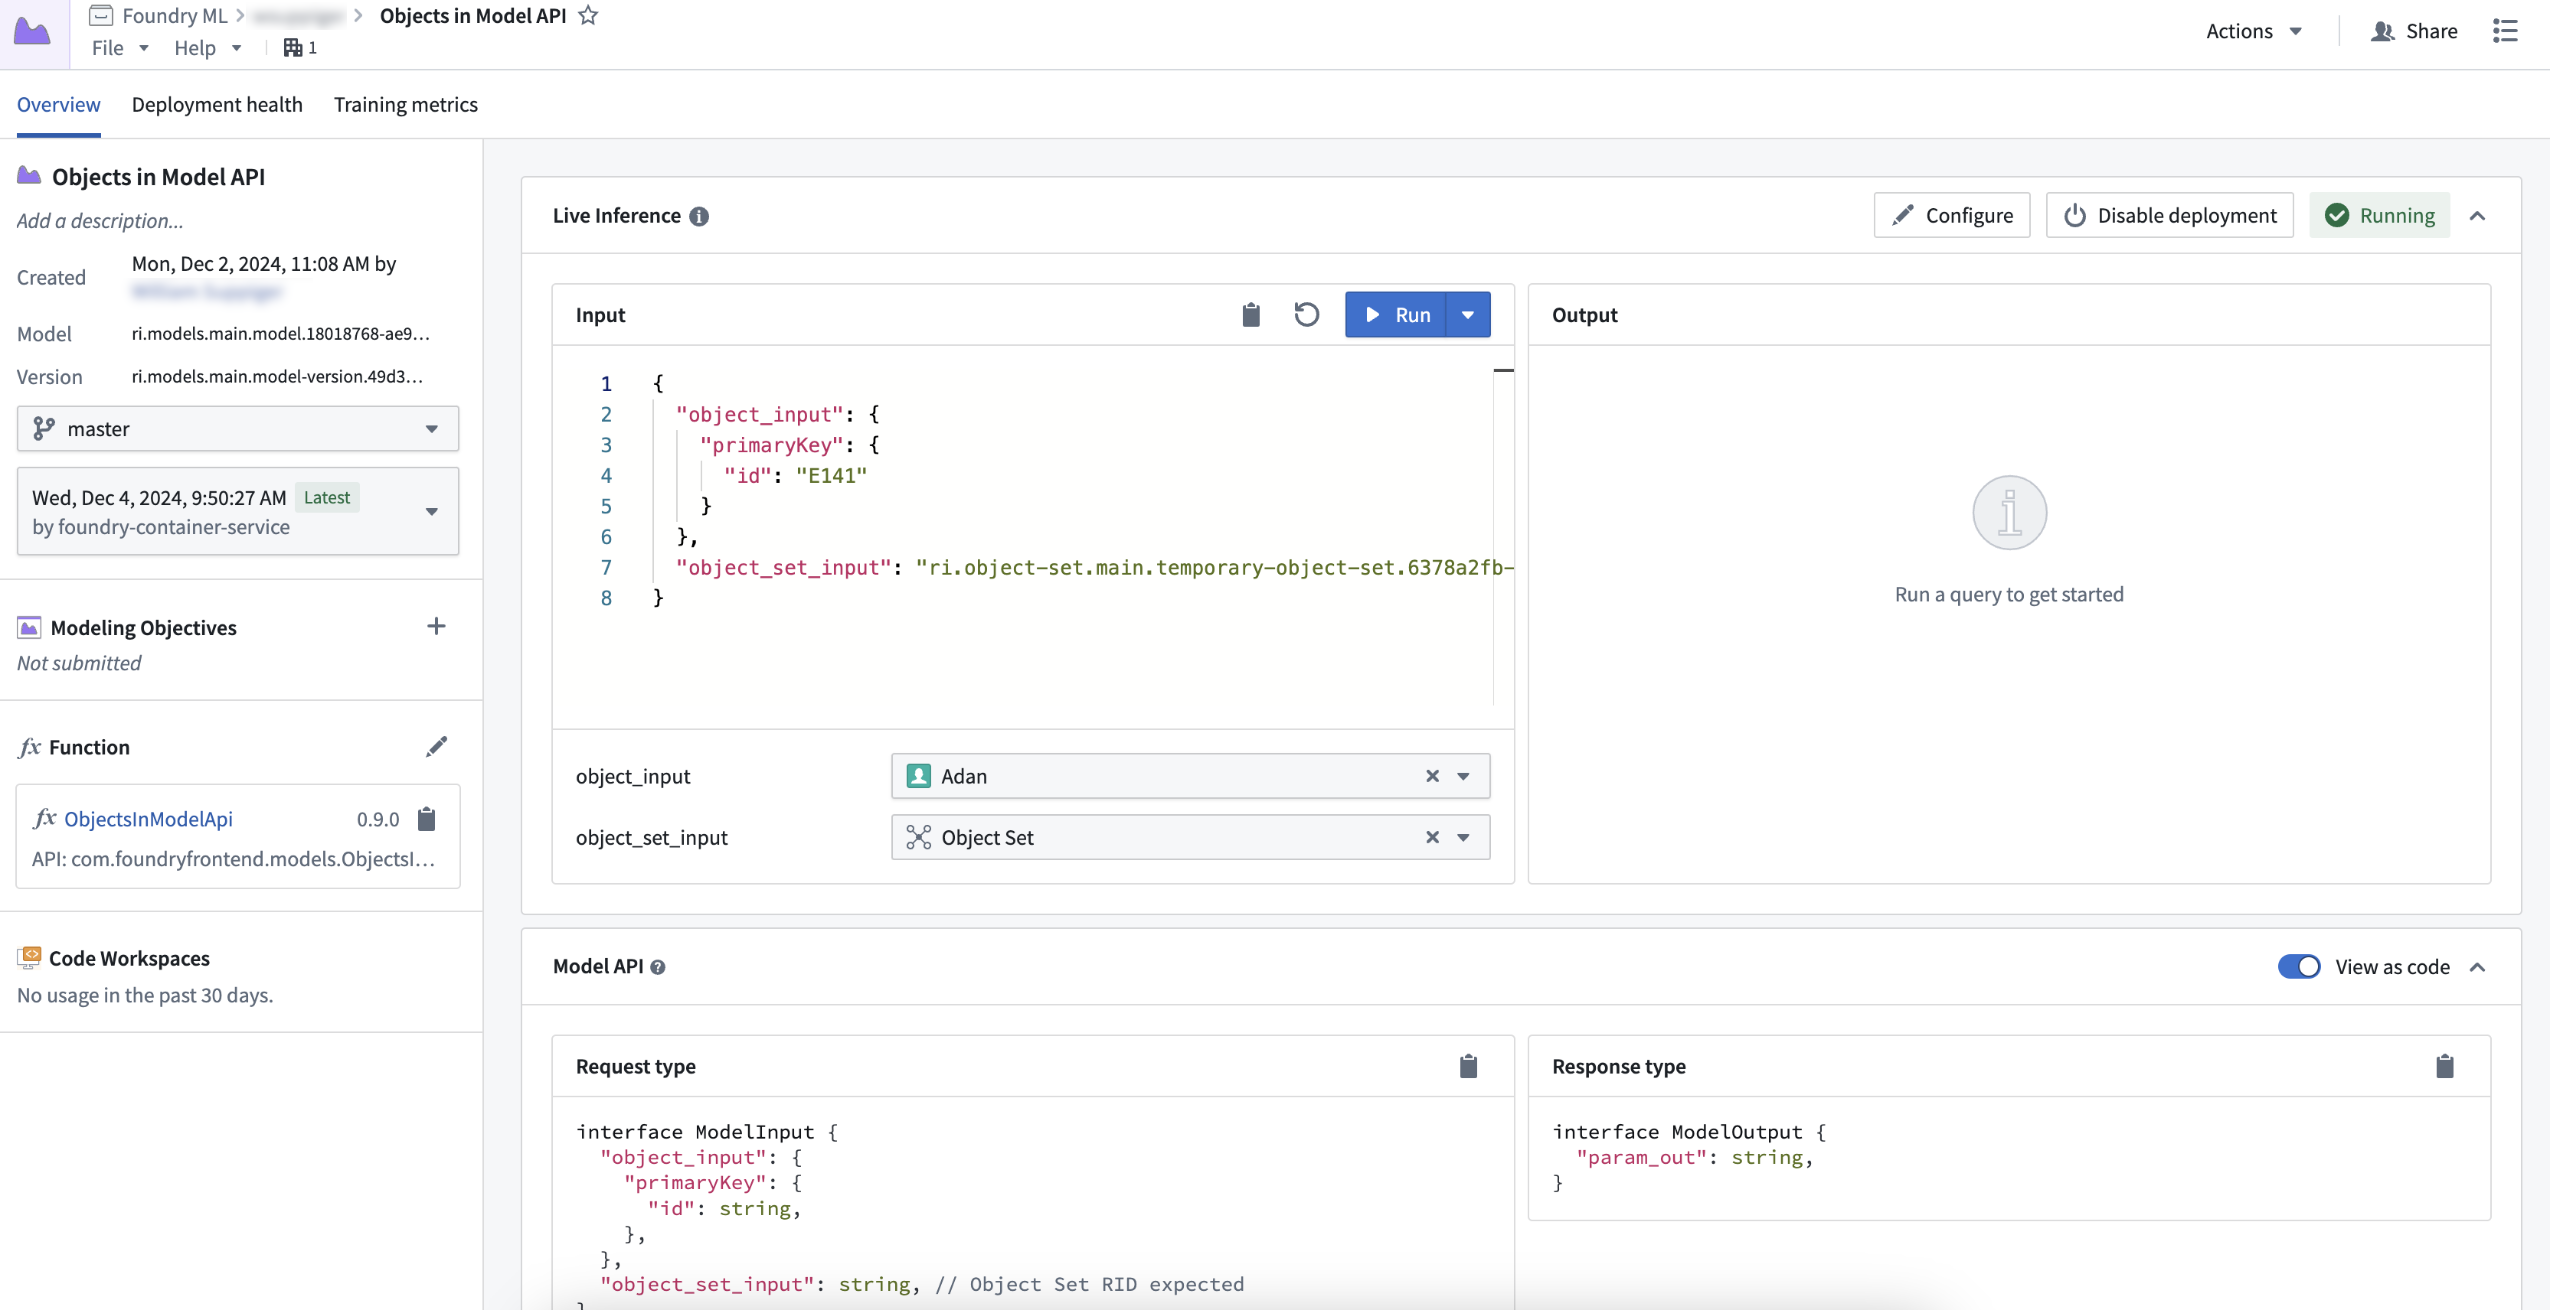Reset the input with the refresh icon
Viewport: 2550px width, 1310px height.
tap(1306, 315)
